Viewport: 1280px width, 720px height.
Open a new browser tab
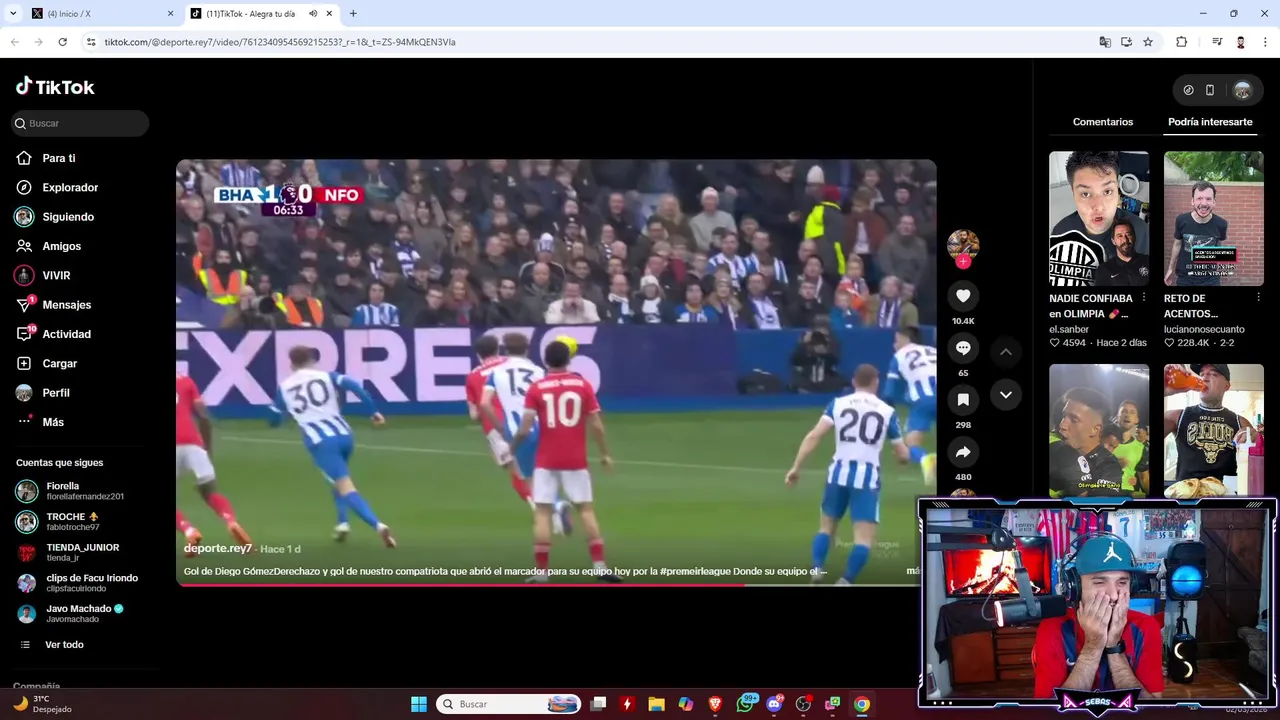point(353,14)
